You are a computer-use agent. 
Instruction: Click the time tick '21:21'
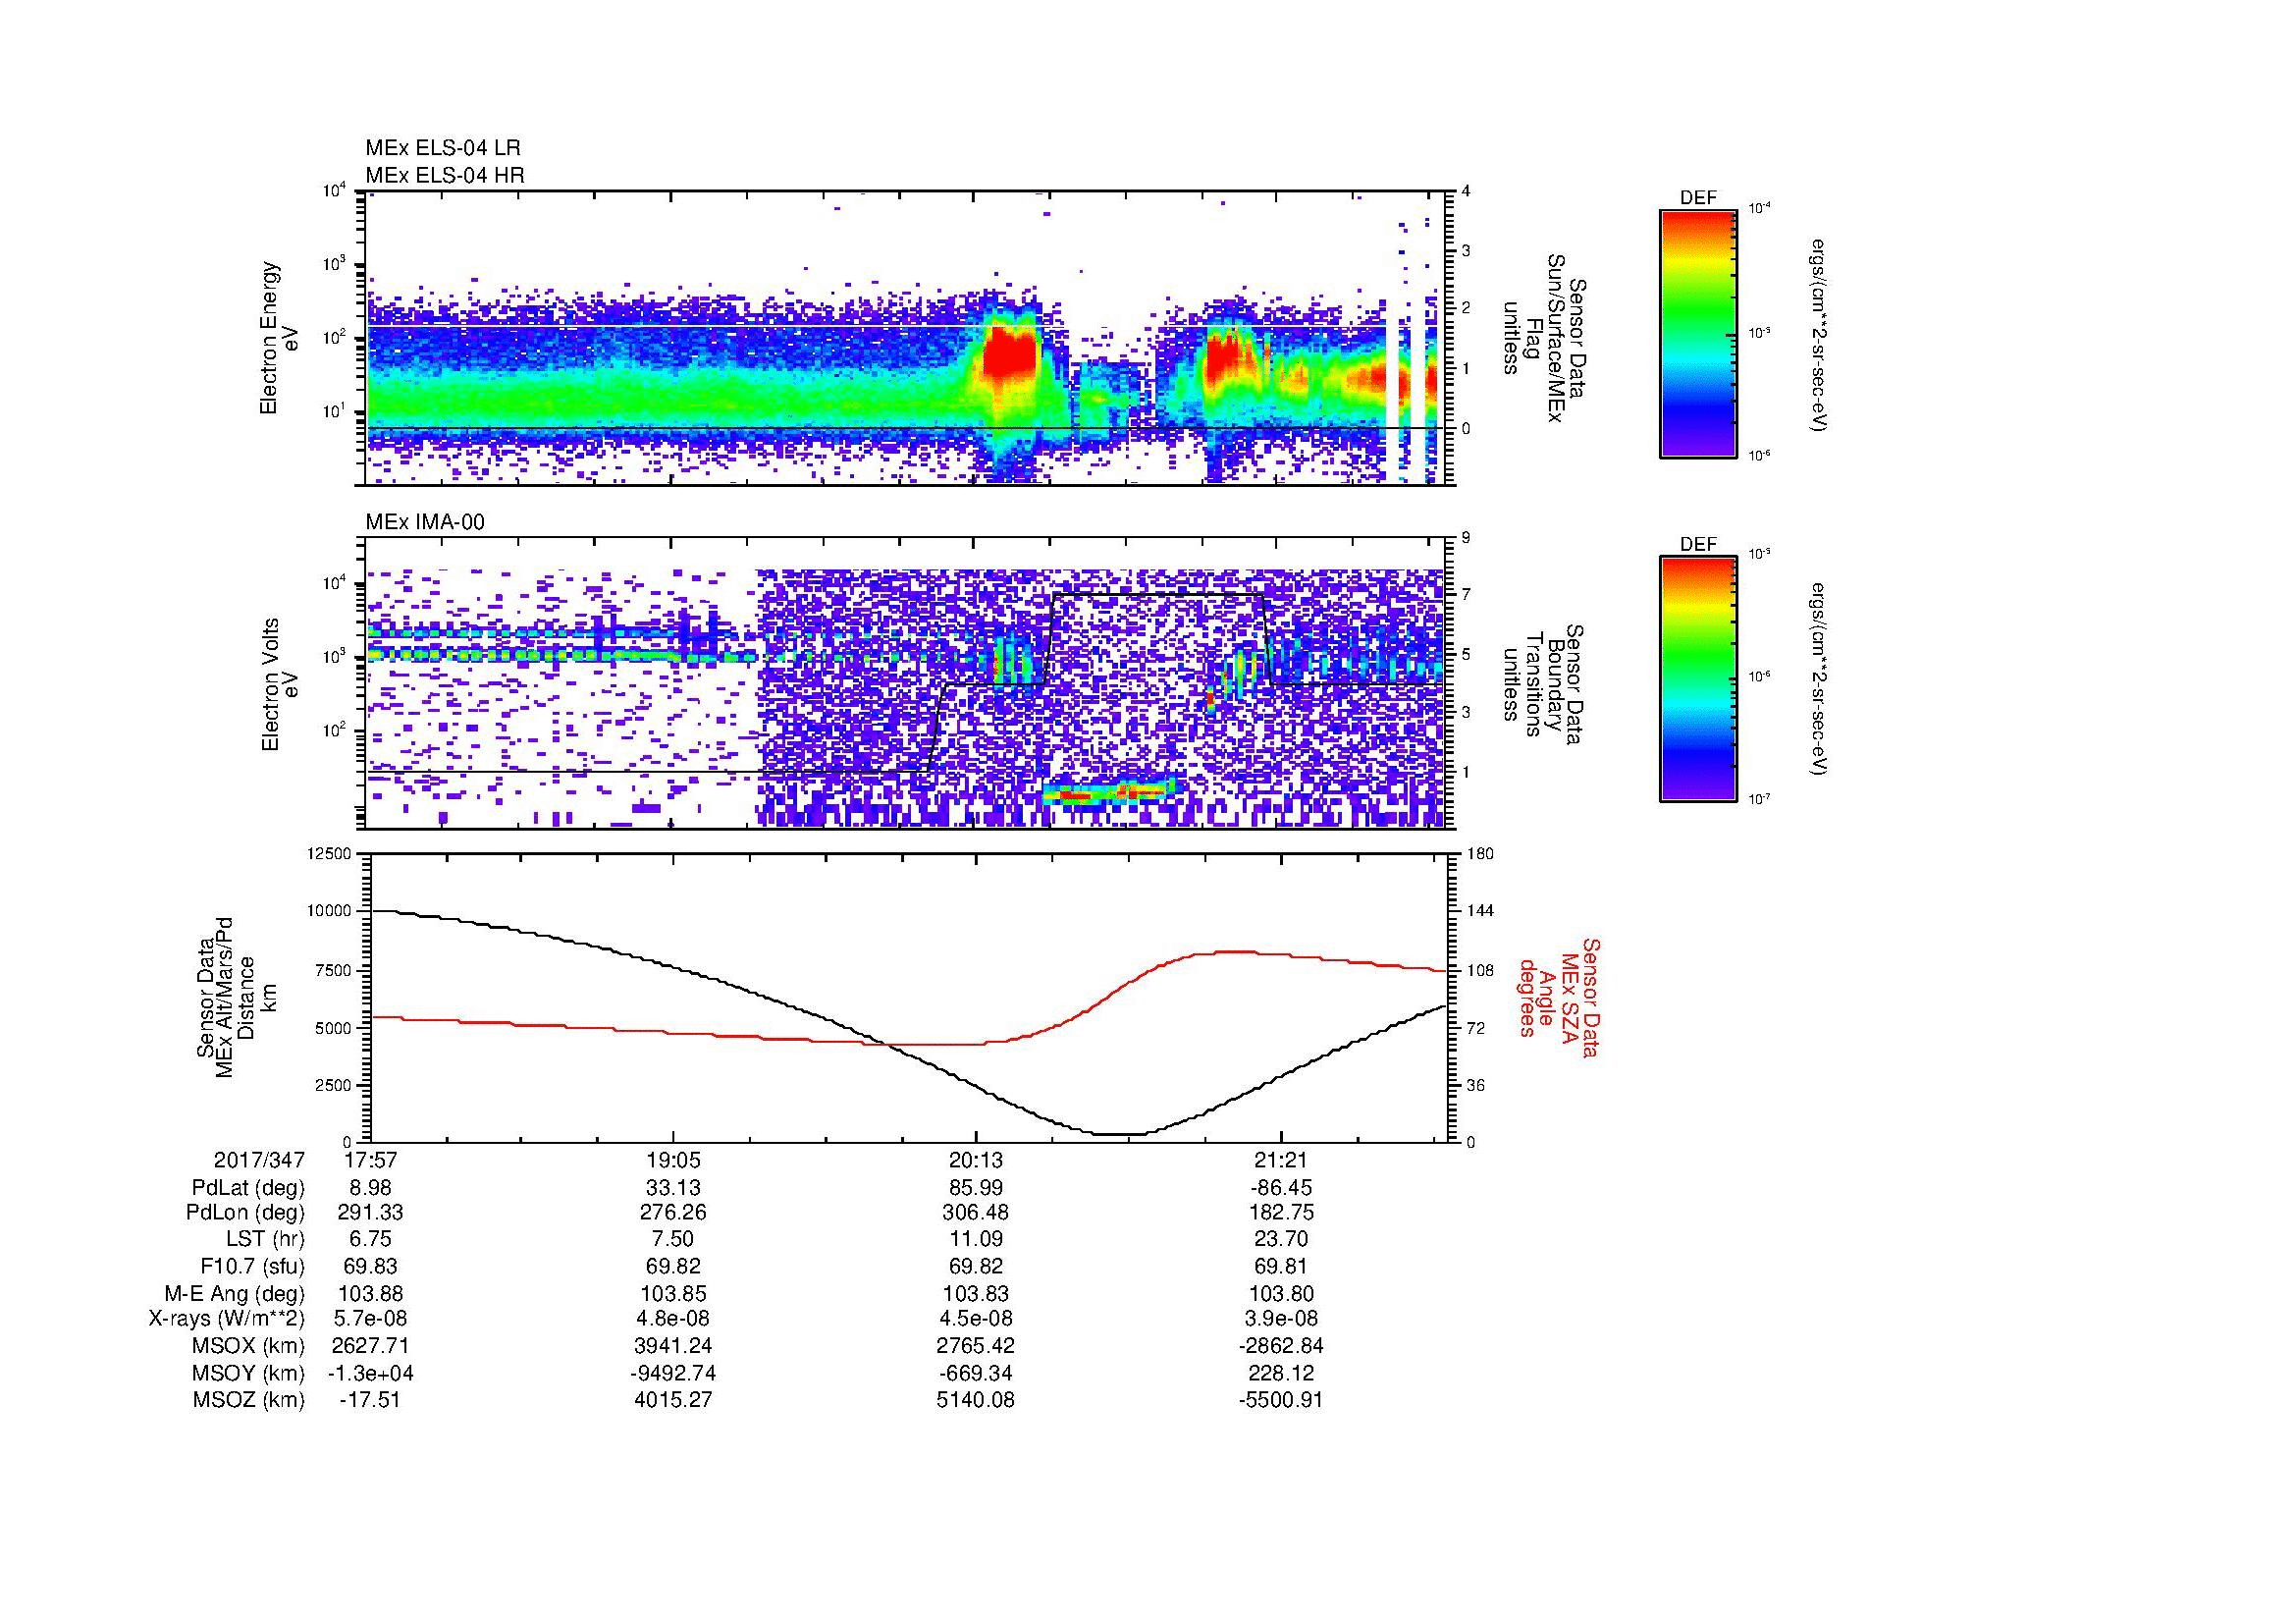[x=1280, y=1160]
